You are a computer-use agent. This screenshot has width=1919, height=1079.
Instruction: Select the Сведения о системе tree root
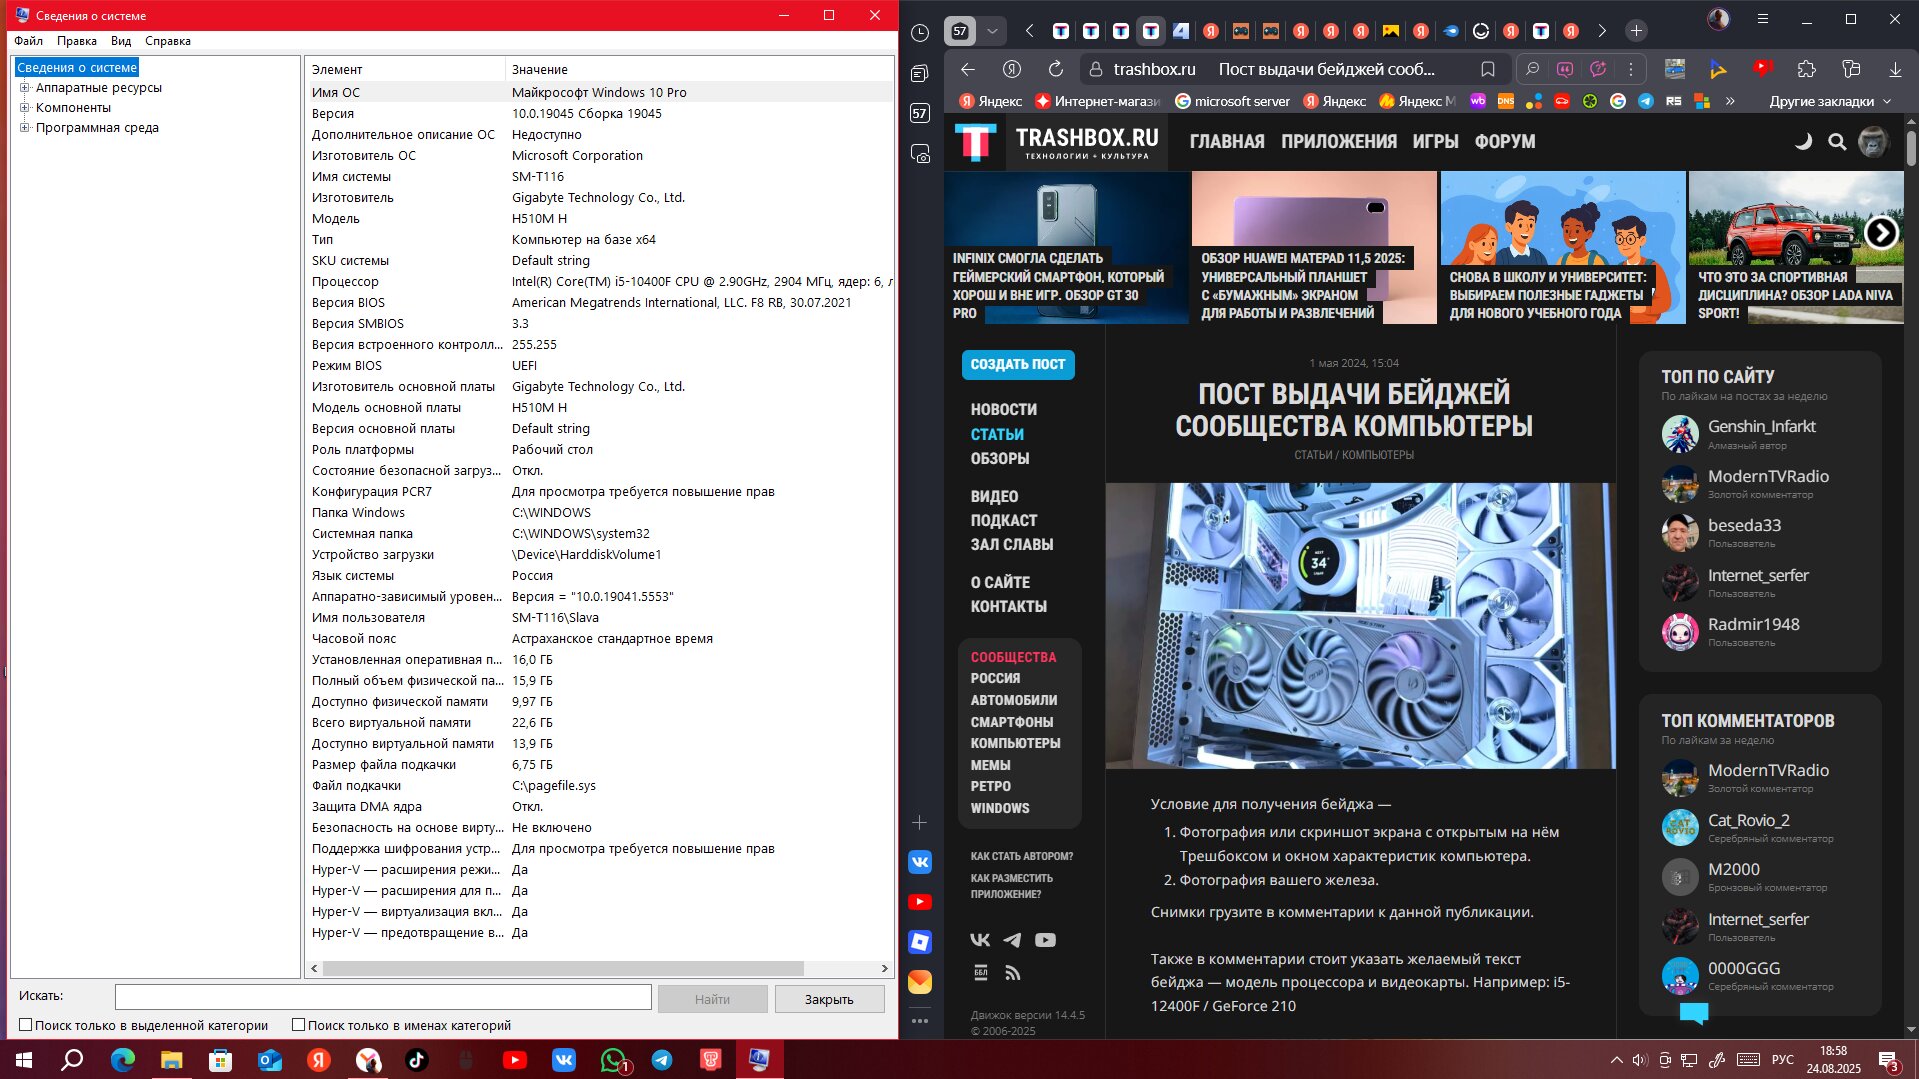[x=77, y=67]
